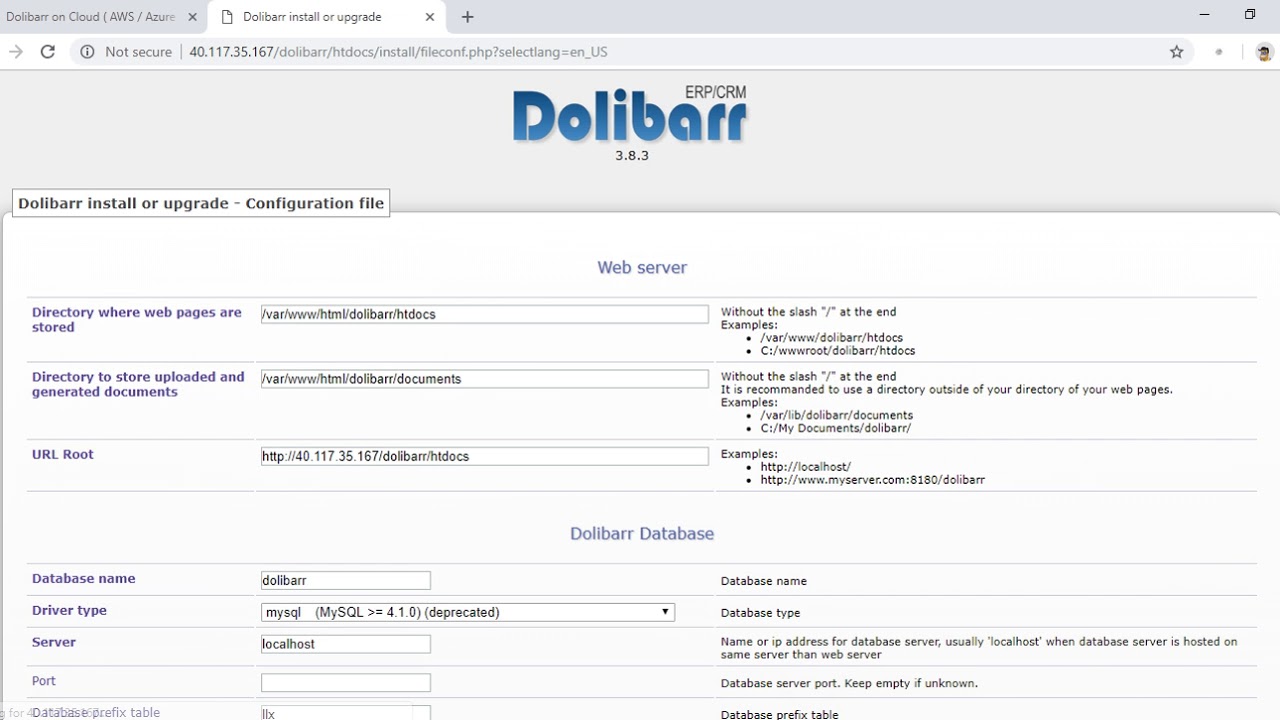Close the Dolibarr on Cloud tab
This screenshot has height=720, width=1280.
pyautogui.click(x=192, y=17)
